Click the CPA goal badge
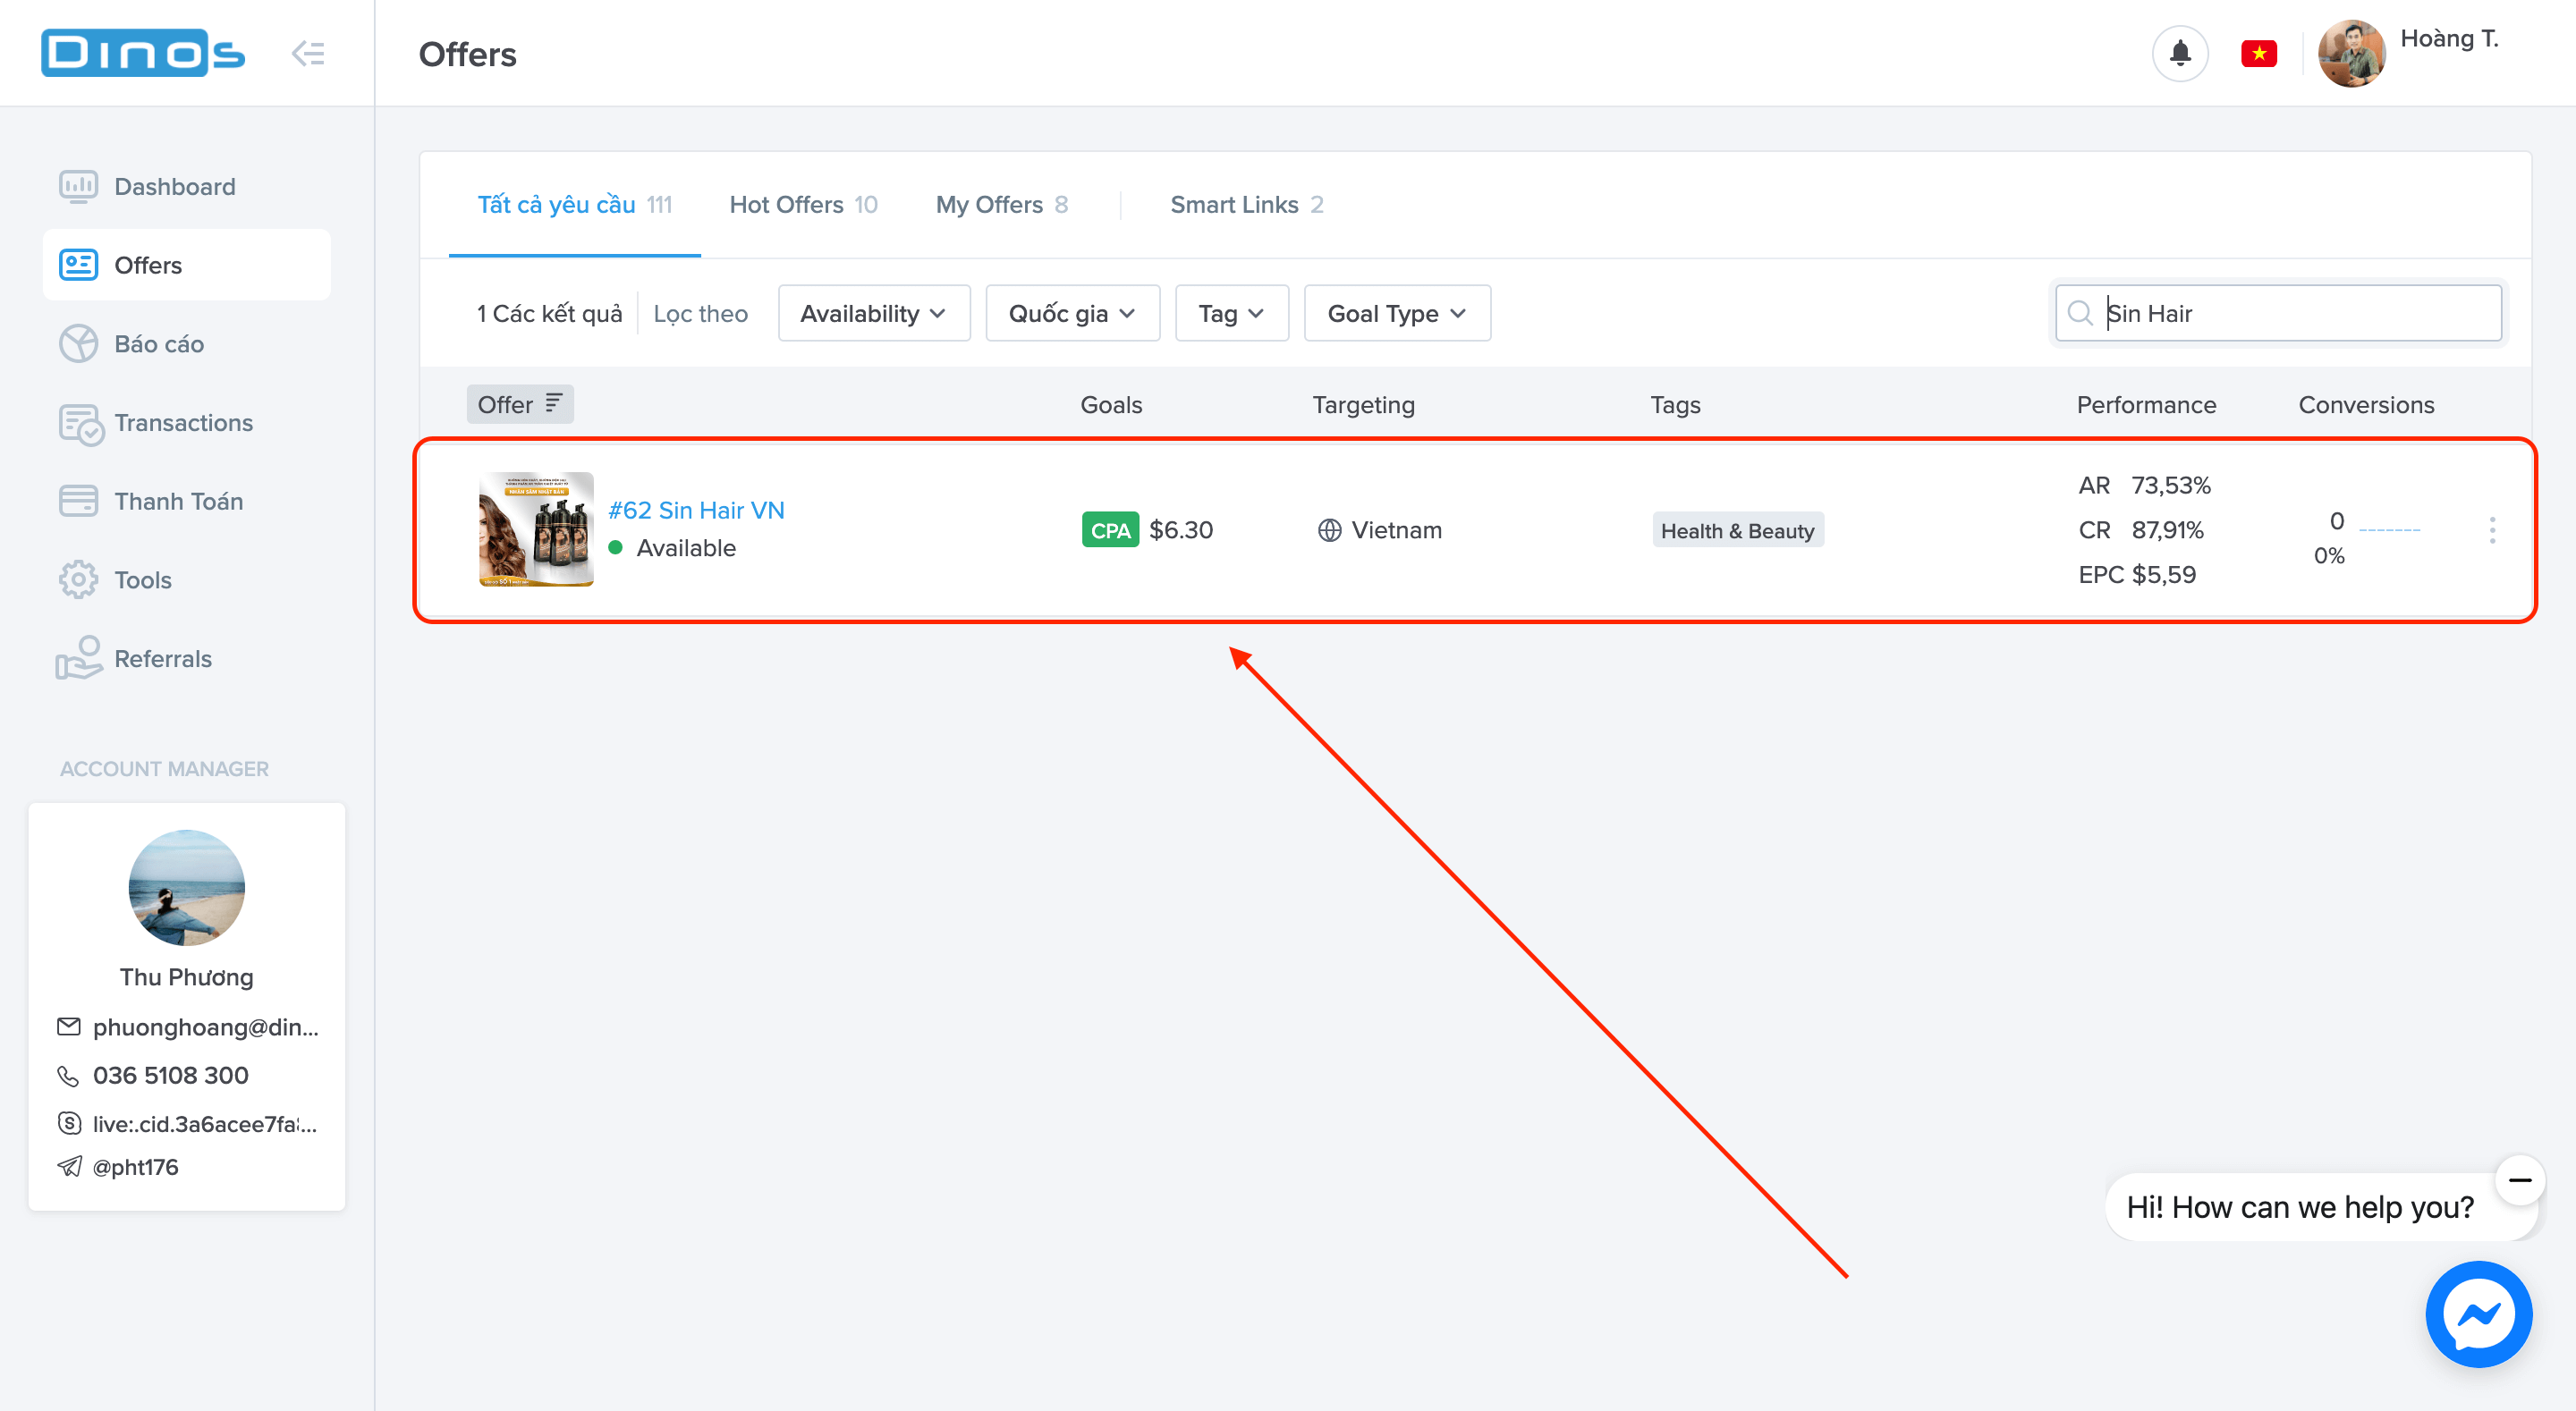This screenshot has height=1411, width=2576. click(x=1110, y=530)
